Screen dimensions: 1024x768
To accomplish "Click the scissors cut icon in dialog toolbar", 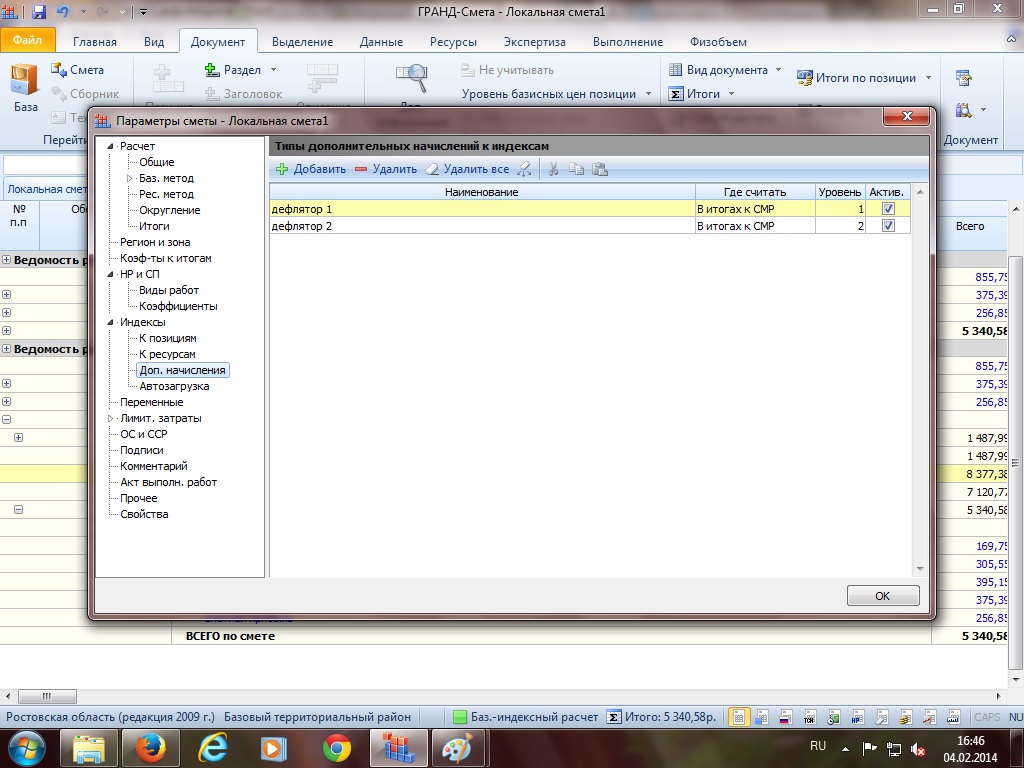I will [553, 169].
